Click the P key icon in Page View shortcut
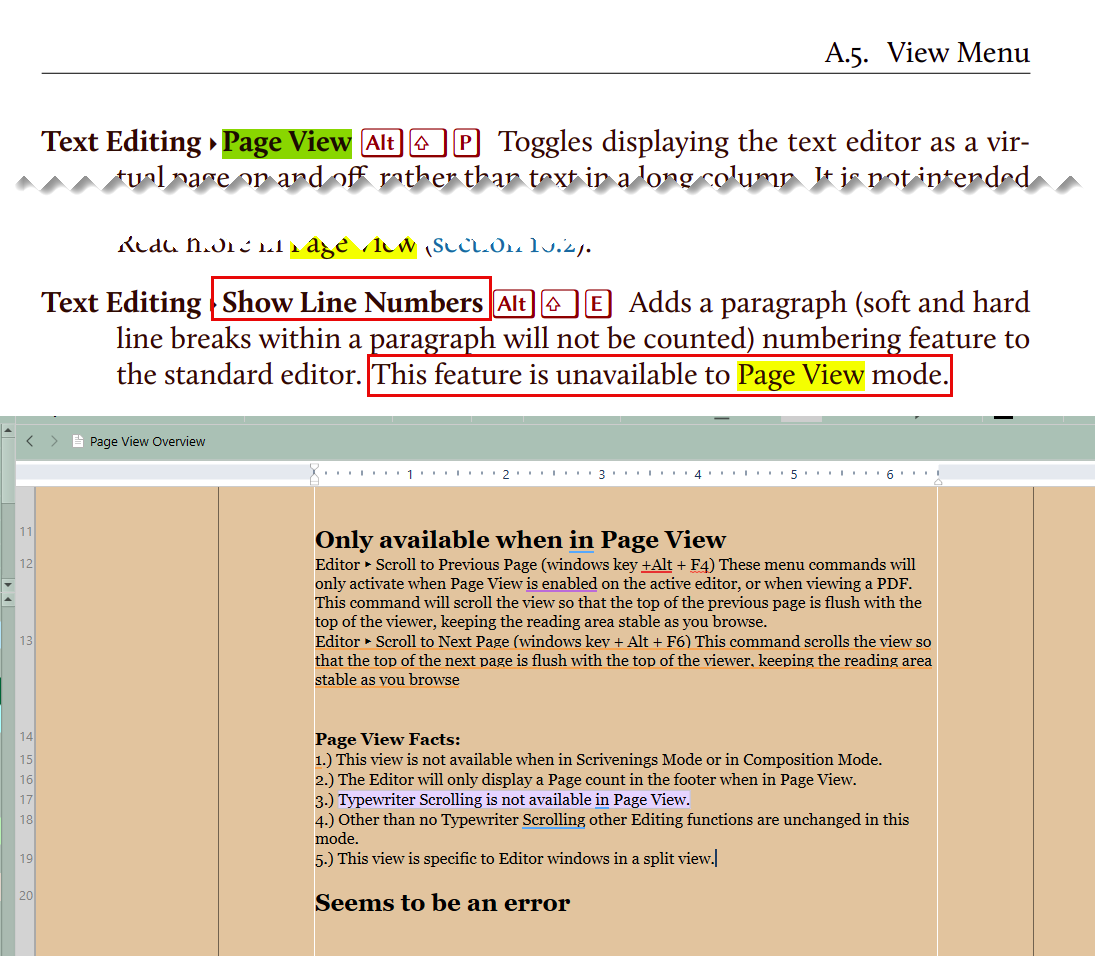1095x956 pixels. point(466,143)
